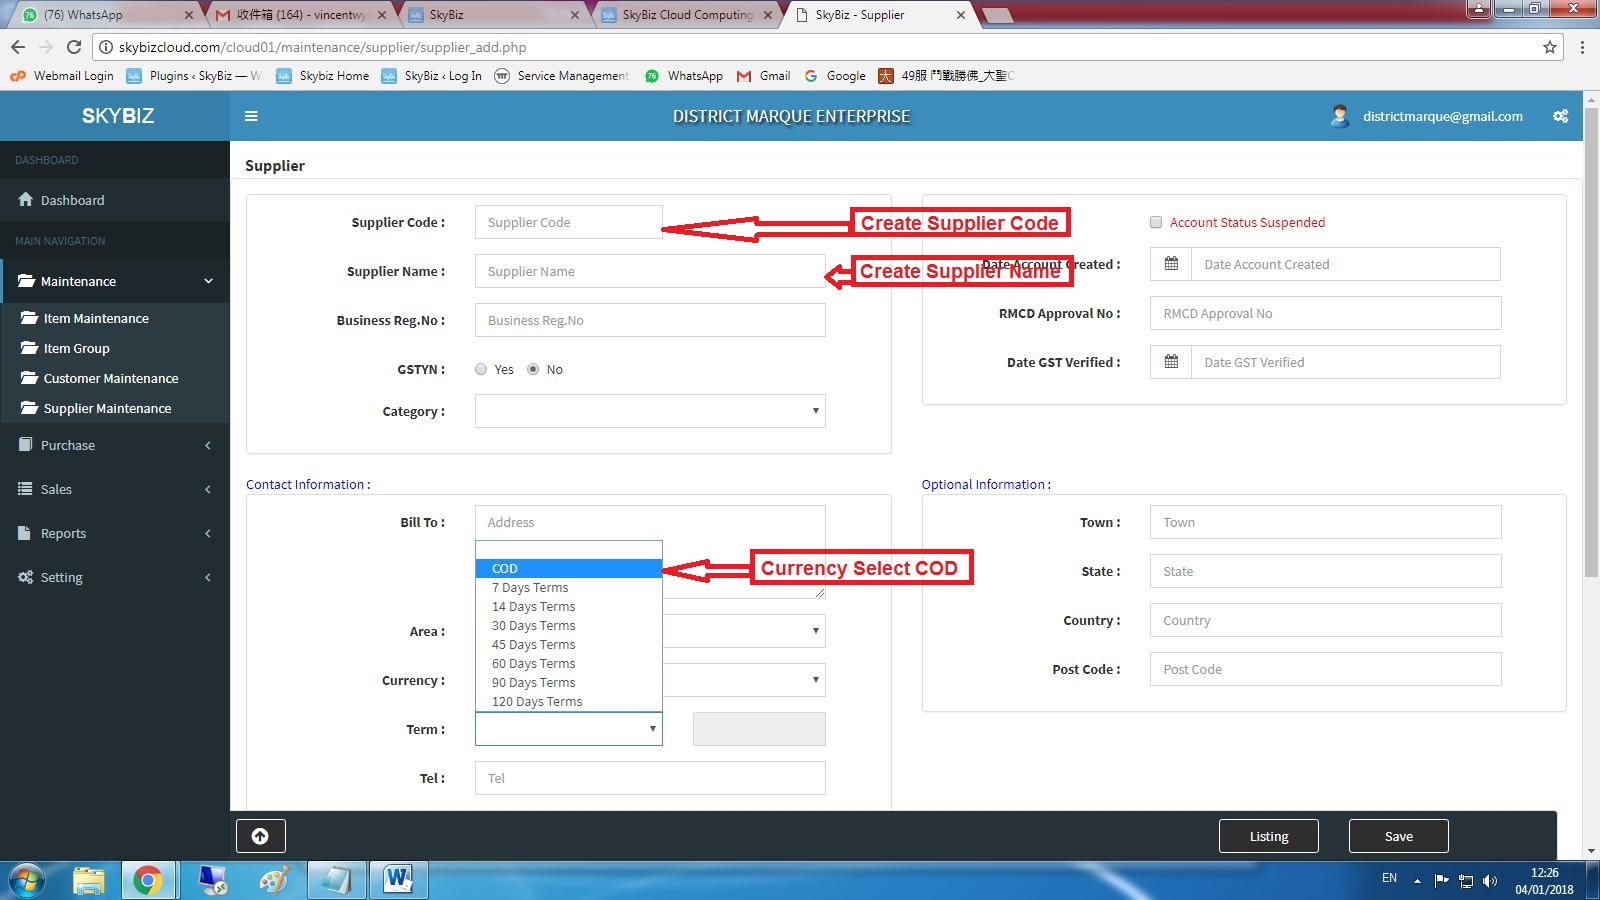Reload the page using browser refresh icon
This screenshot has width=1600, height=900.
(x=74, y=47)
